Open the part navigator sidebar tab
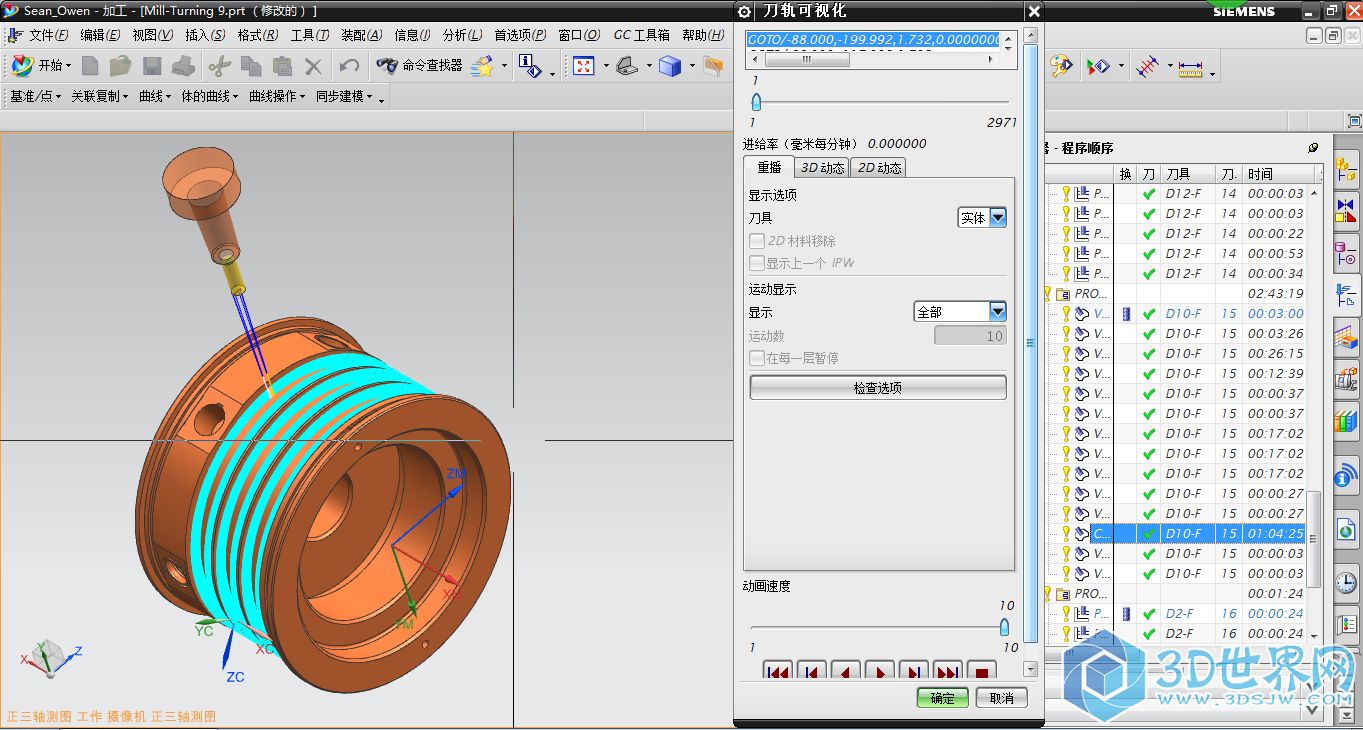This screenshot has width=1363, height=730. [1346, 254]
